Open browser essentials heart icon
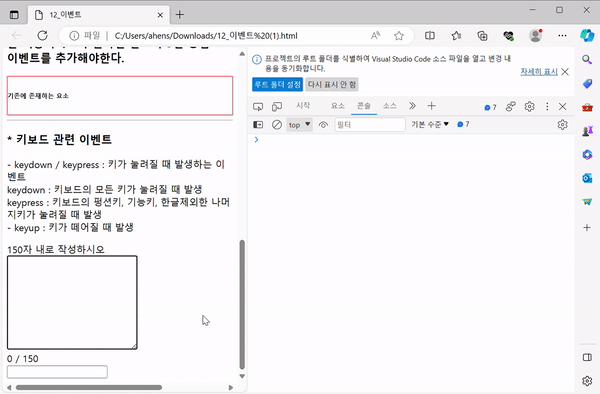The height and width of the screenshot is (394, 600). click(509, 36)
